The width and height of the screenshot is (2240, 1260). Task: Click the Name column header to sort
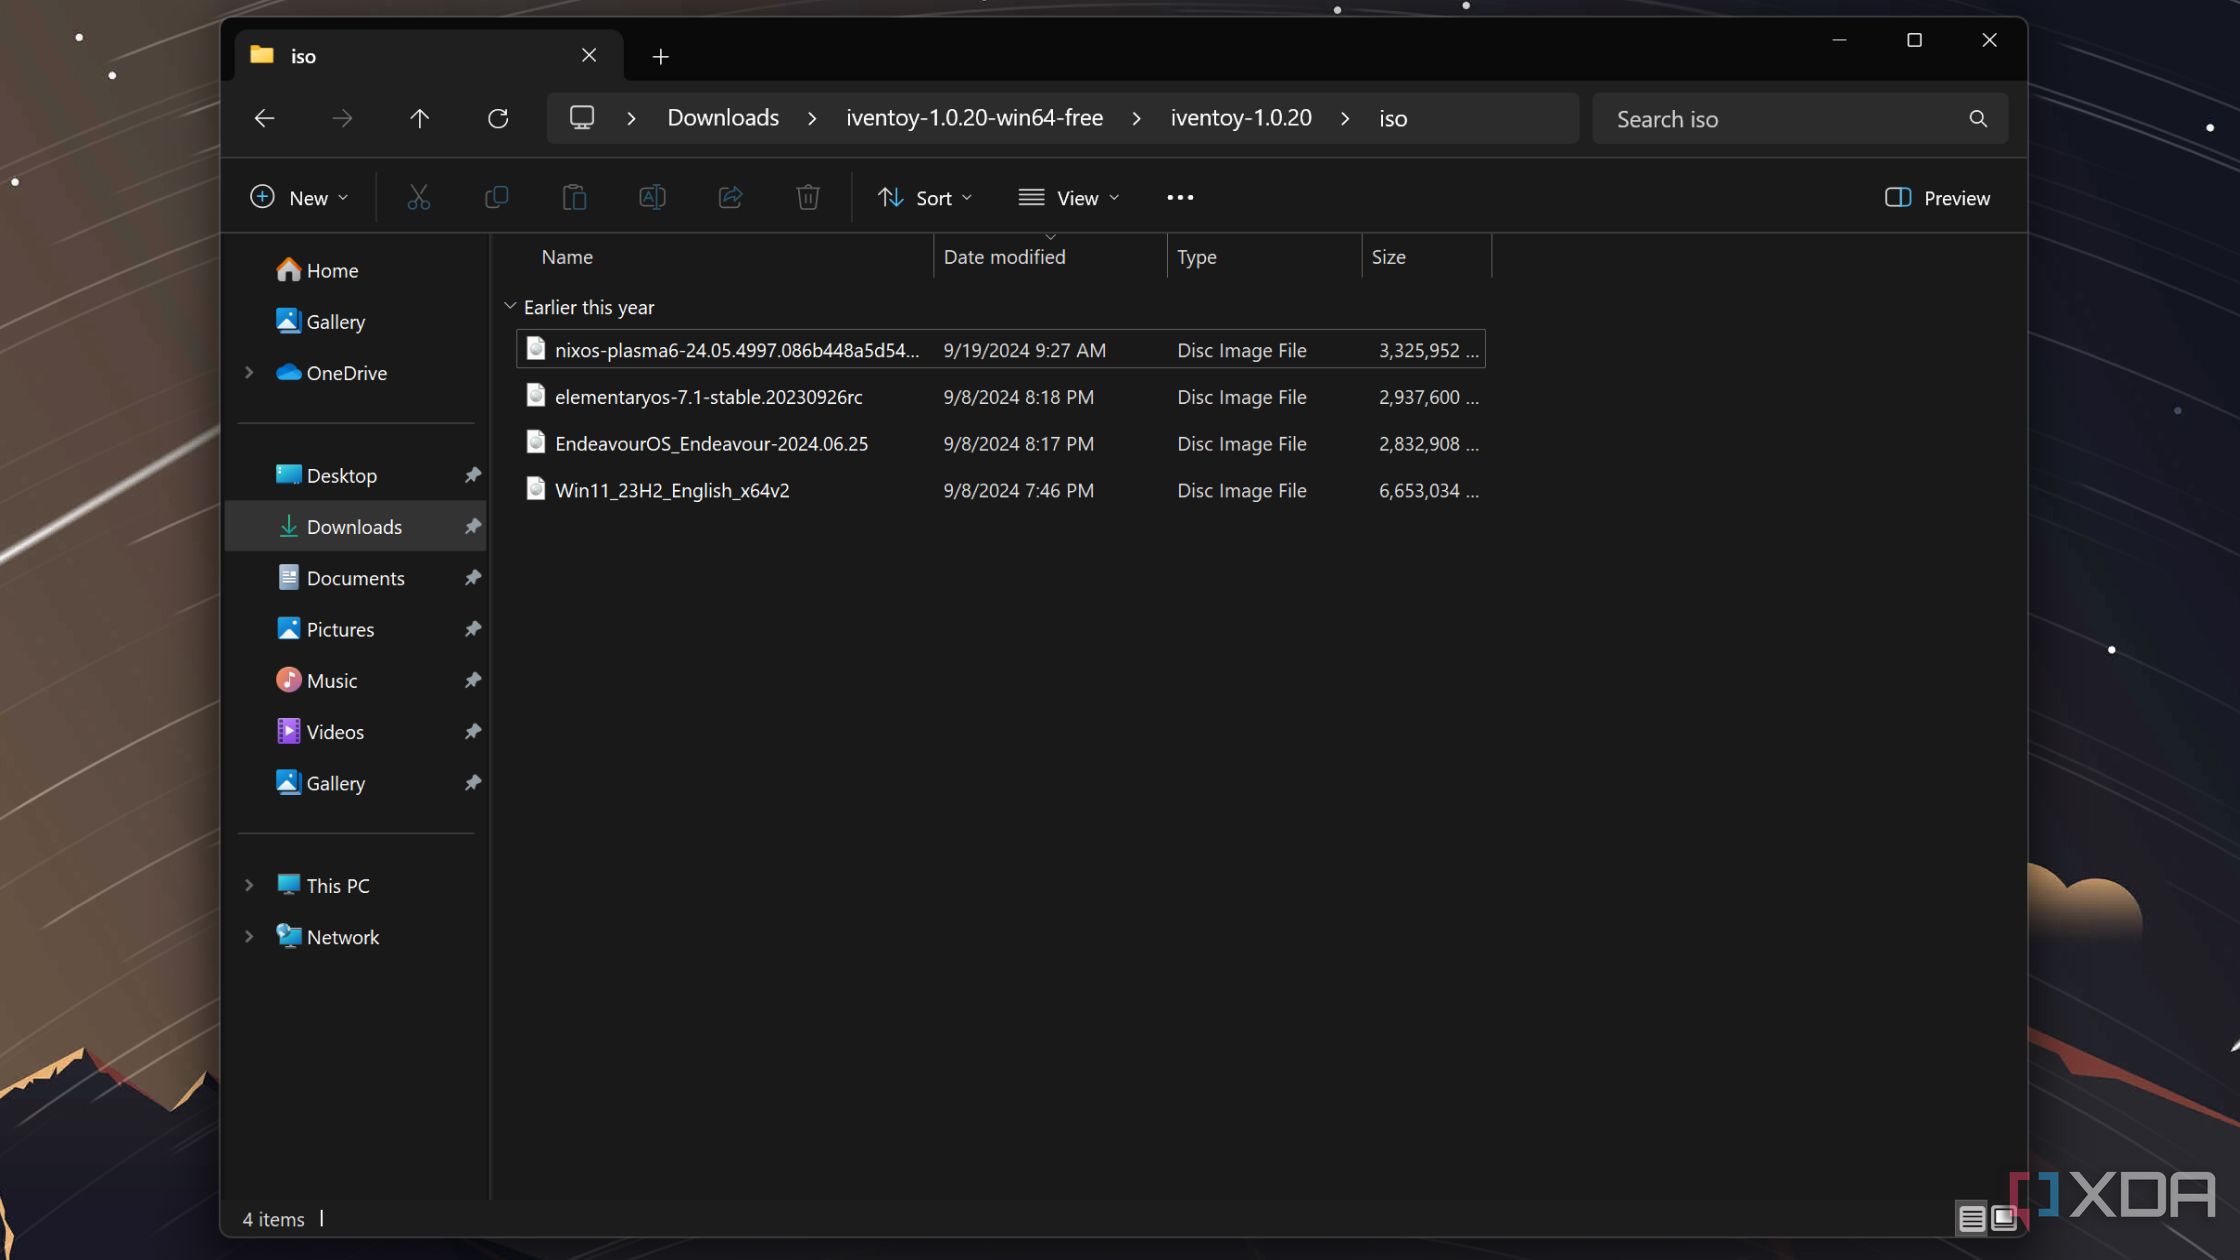click(566, 255)
